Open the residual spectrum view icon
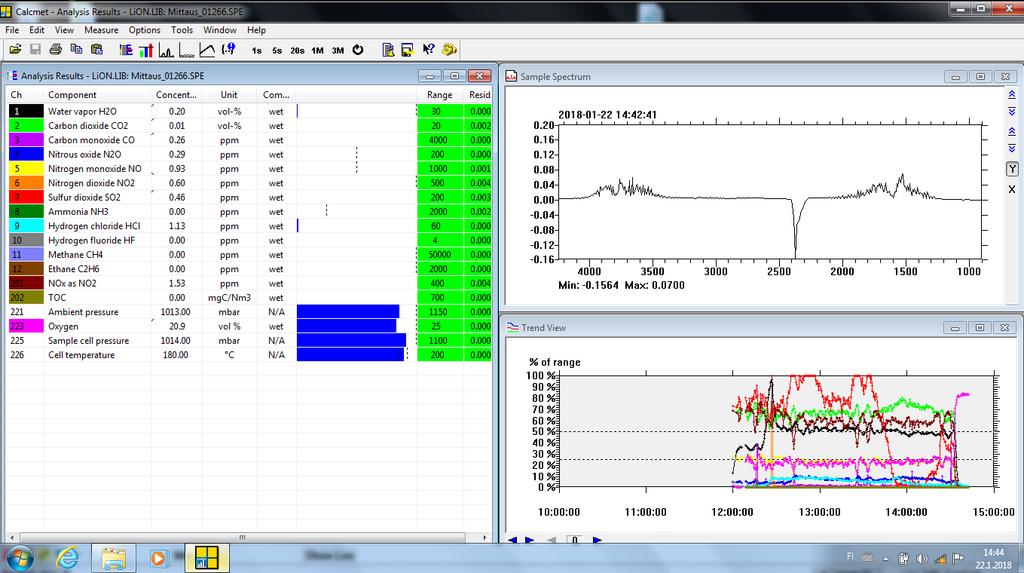This screenshot has width=1024, height=573. 187,50
